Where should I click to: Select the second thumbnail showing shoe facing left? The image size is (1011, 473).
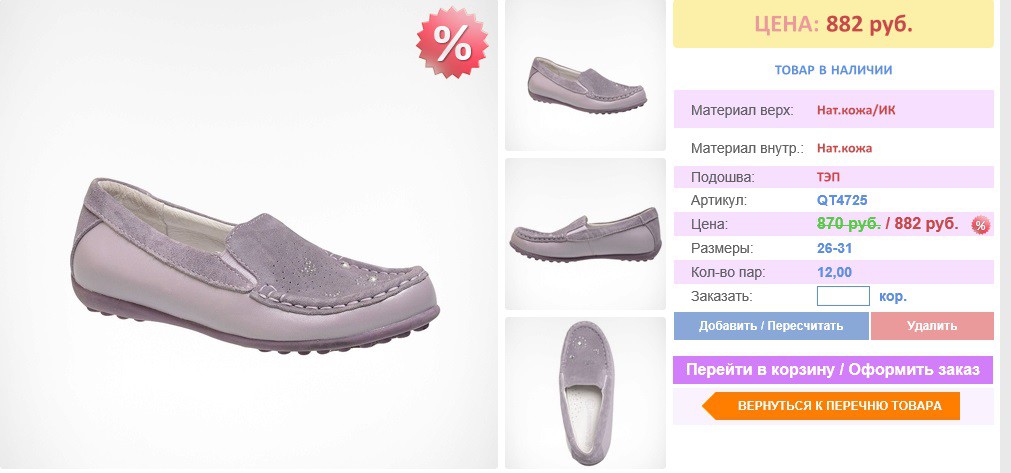[585, 234]
